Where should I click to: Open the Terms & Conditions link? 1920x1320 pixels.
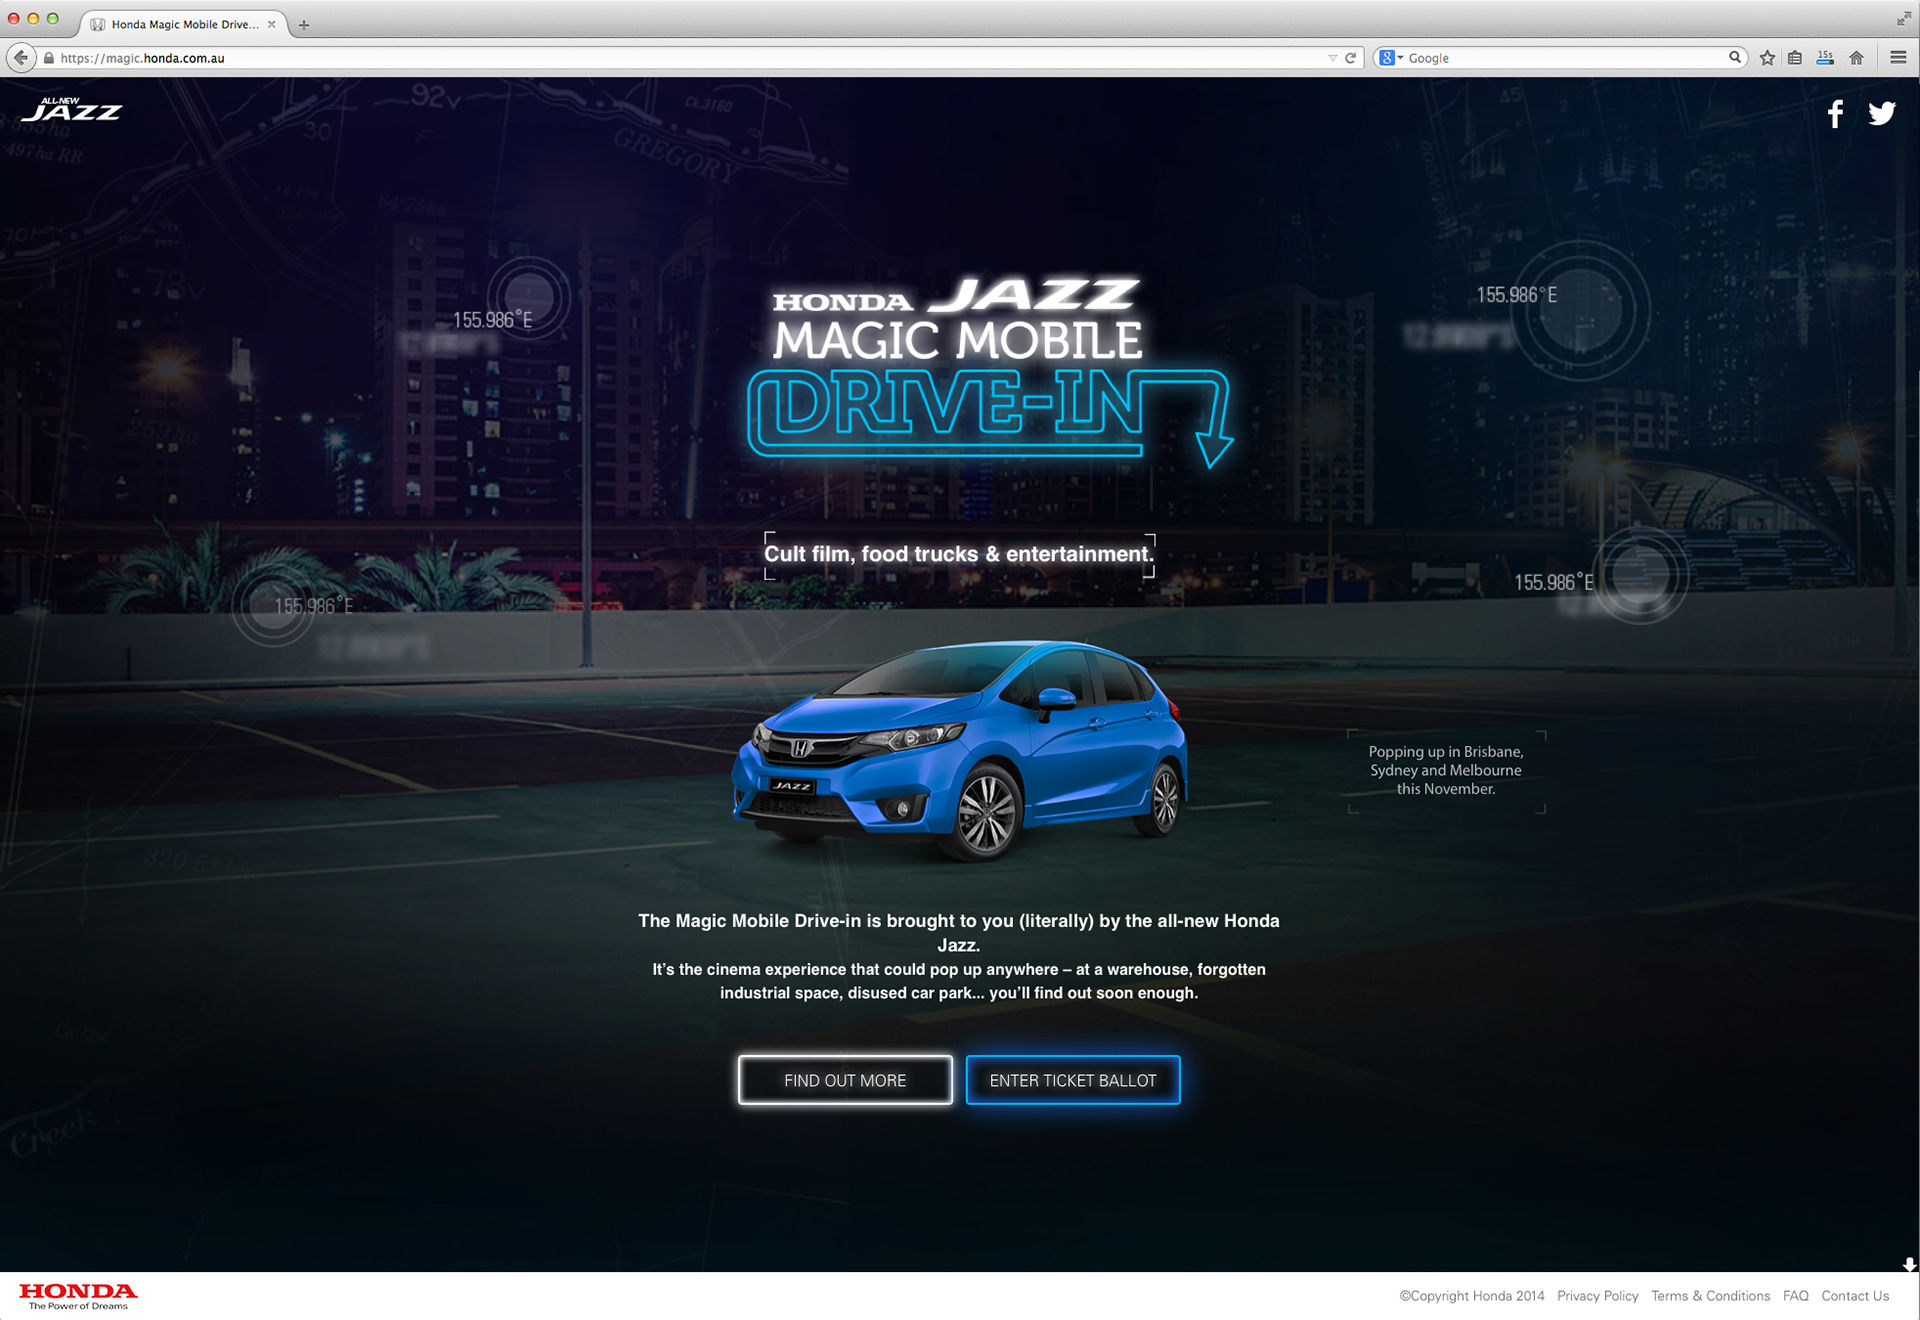pos(1710,1296)
